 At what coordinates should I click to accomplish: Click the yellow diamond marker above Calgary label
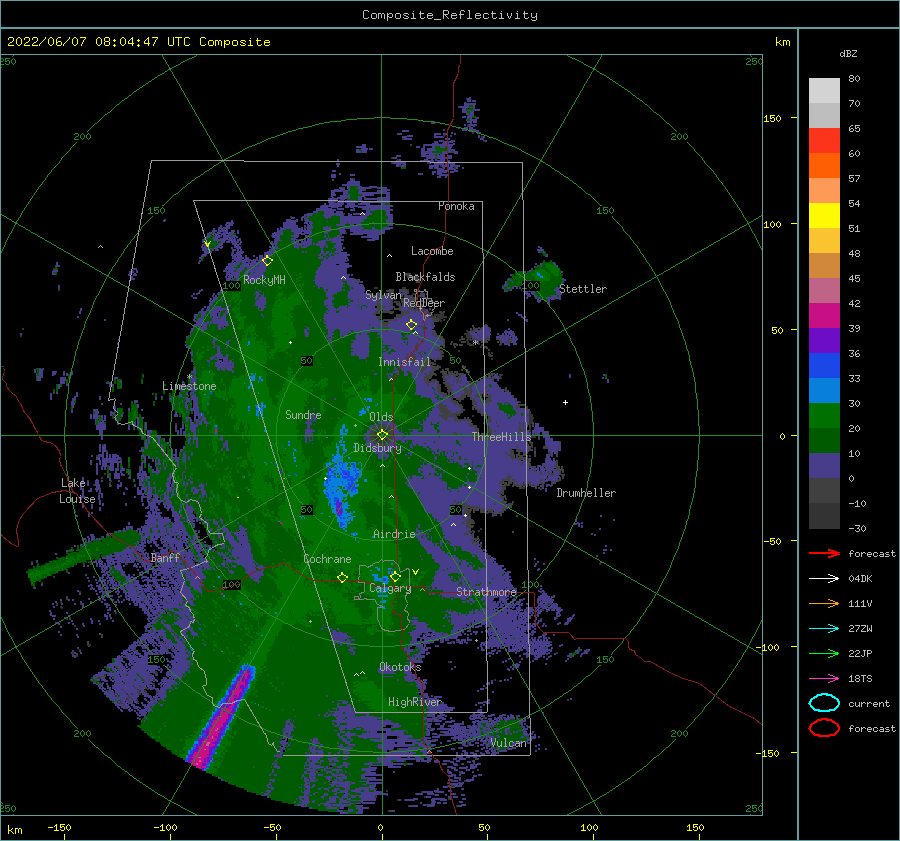click(x=395, y=576)
